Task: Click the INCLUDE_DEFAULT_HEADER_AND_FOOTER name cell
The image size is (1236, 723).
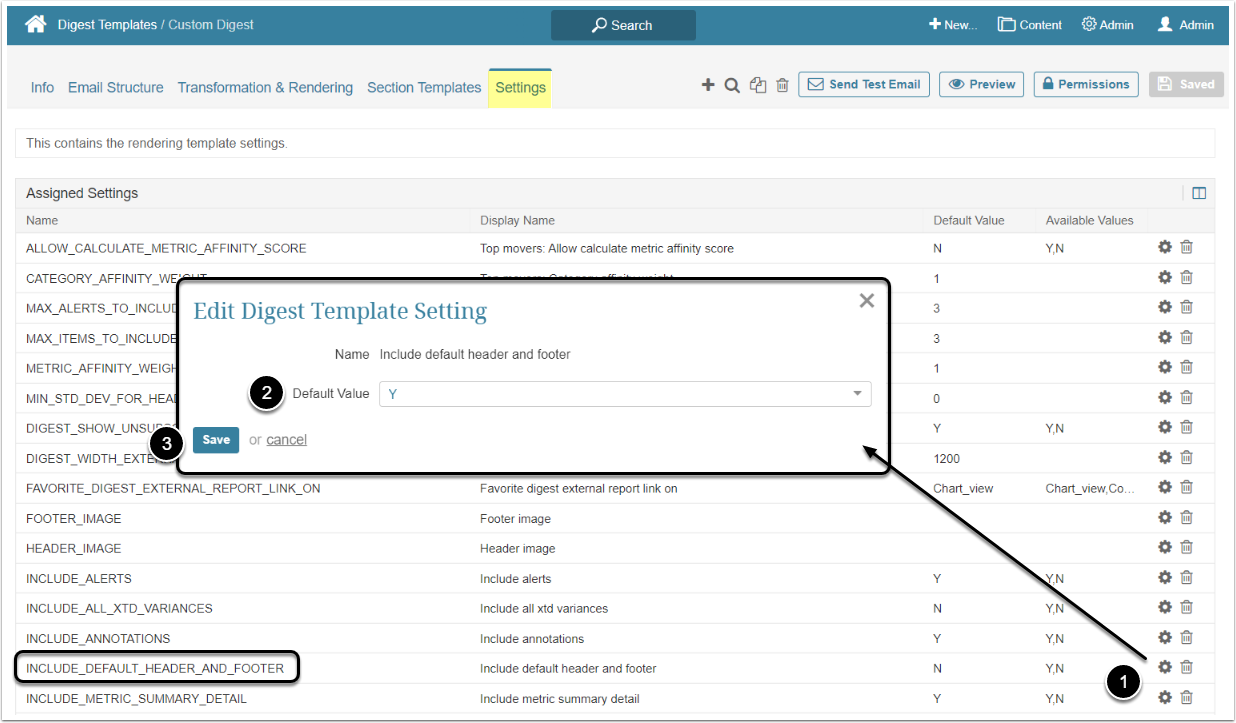Action: click(x=155, y=668)
